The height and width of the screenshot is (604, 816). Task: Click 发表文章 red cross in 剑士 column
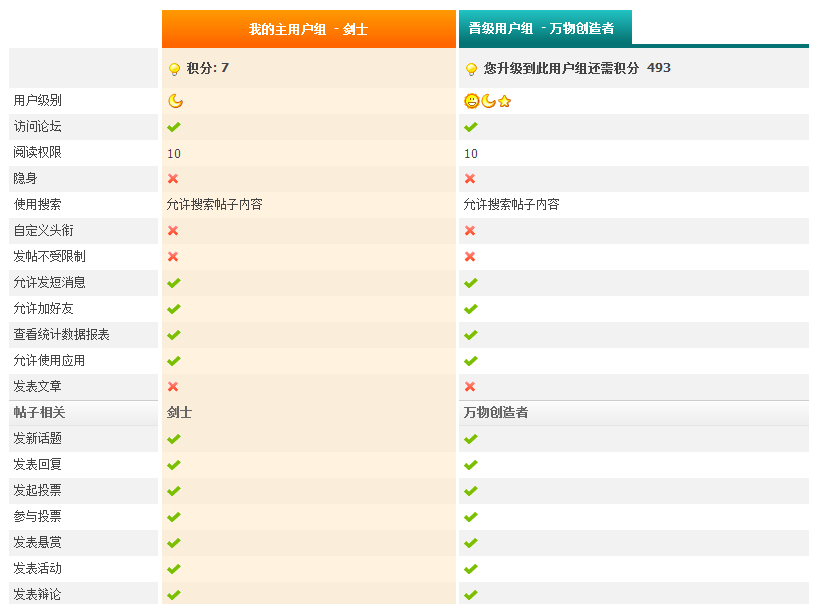pos(173,387)
